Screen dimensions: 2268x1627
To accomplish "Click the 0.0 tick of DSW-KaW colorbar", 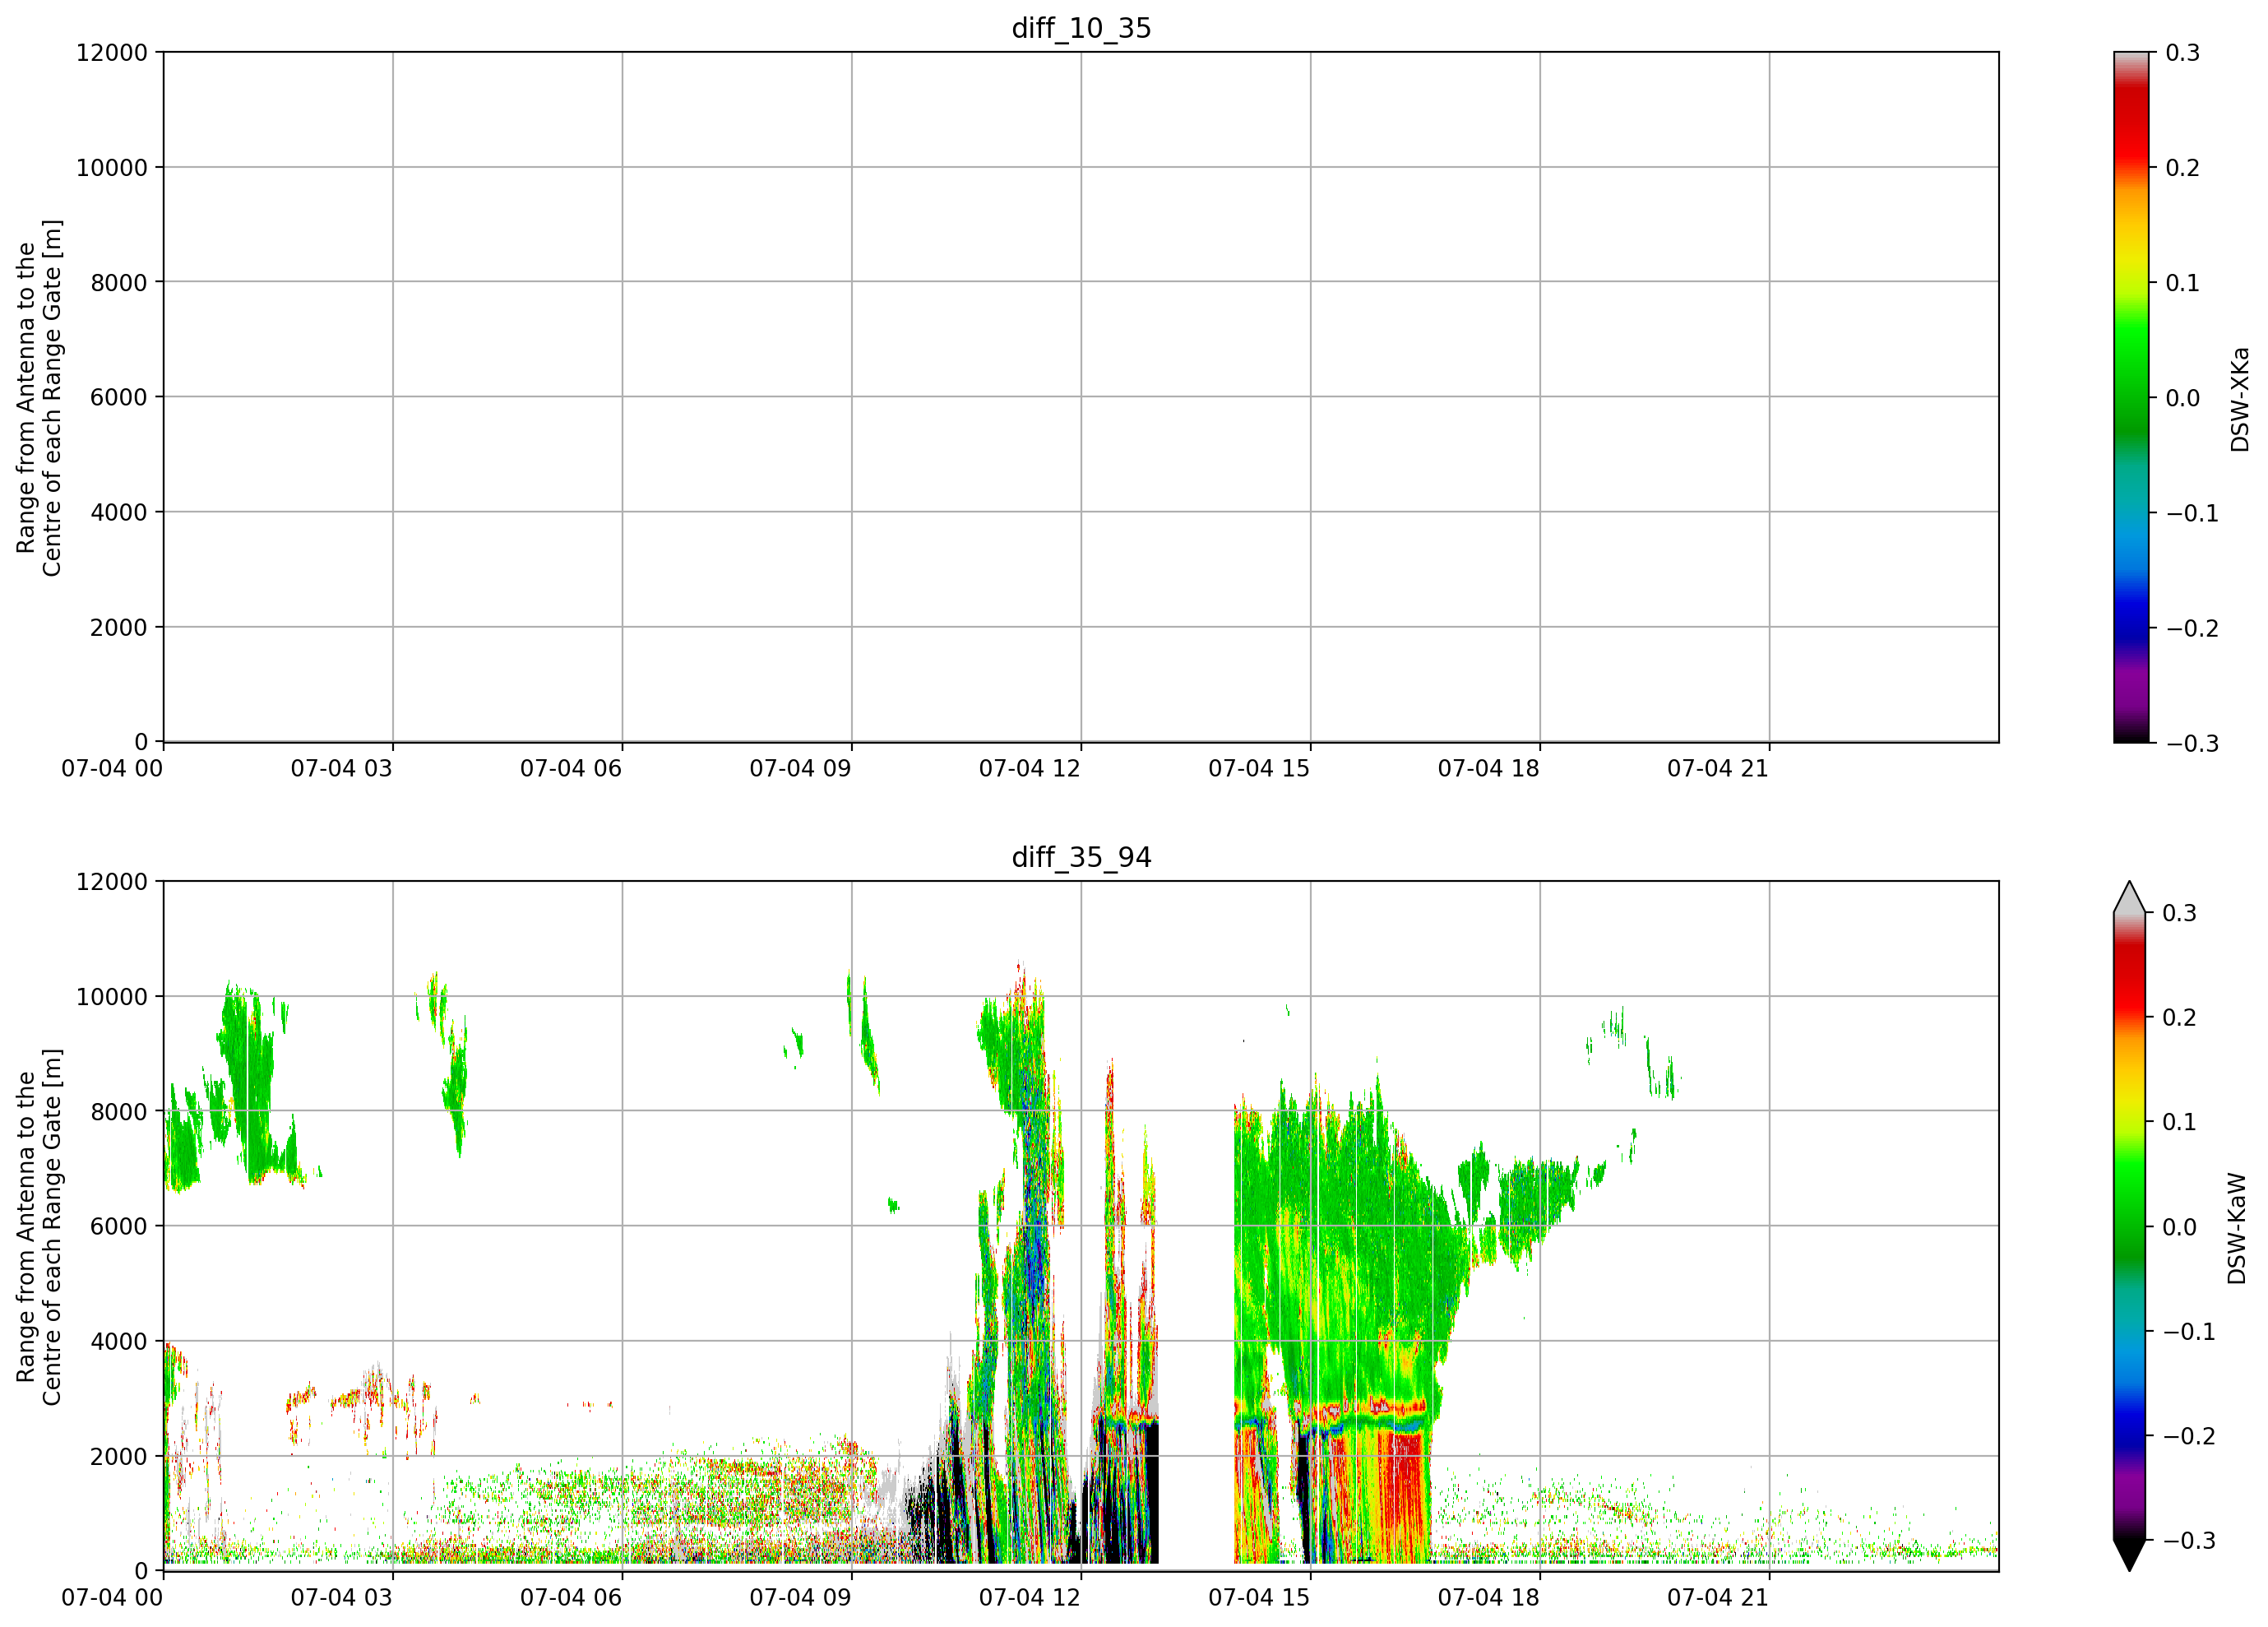I will point(2180,1226).
